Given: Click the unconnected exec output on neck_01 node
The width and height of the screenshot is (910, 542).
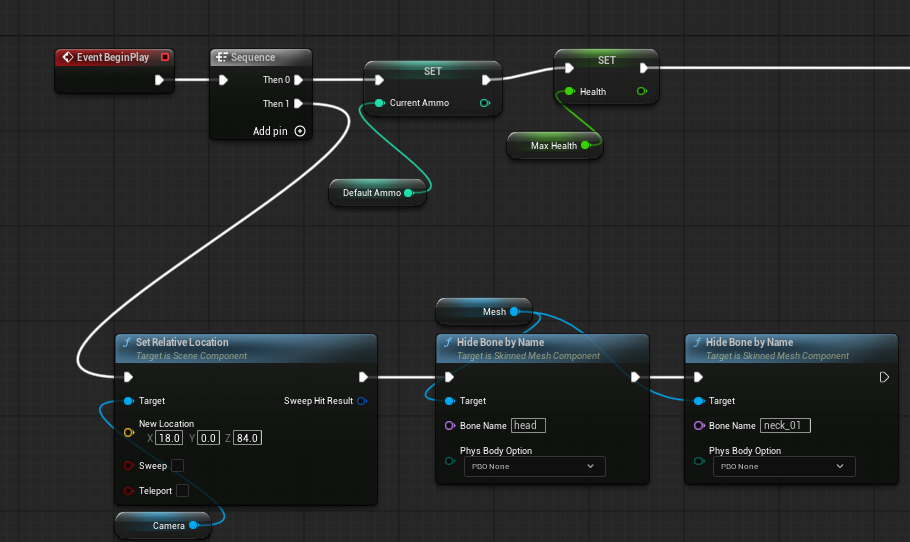Looking at the screenshot, I should point(884,377).
